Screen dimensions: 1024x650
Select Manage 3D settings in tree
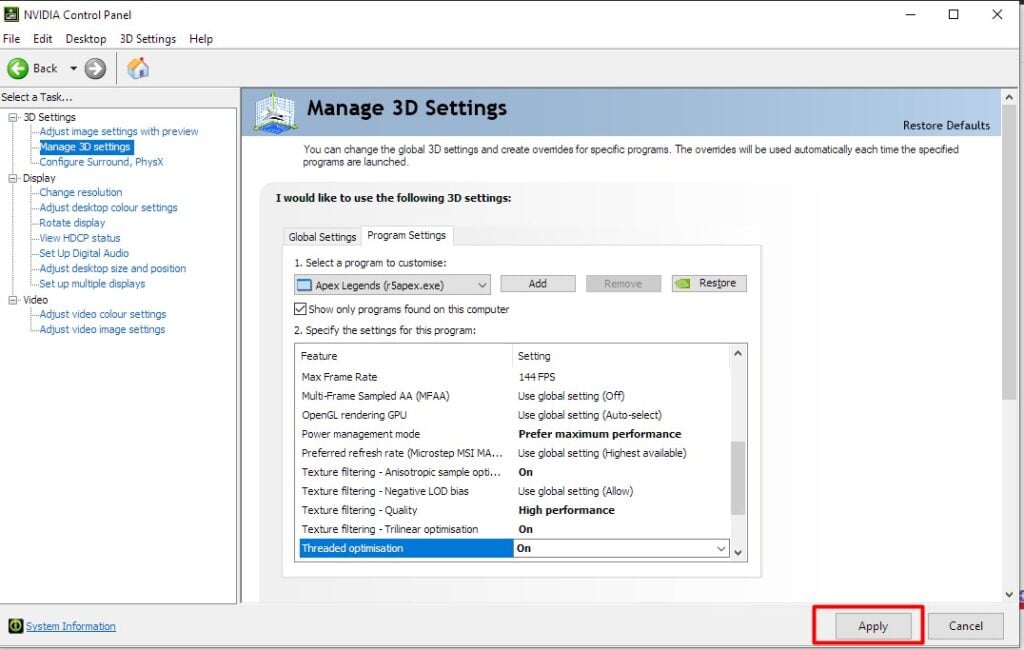tap(86, 147)
